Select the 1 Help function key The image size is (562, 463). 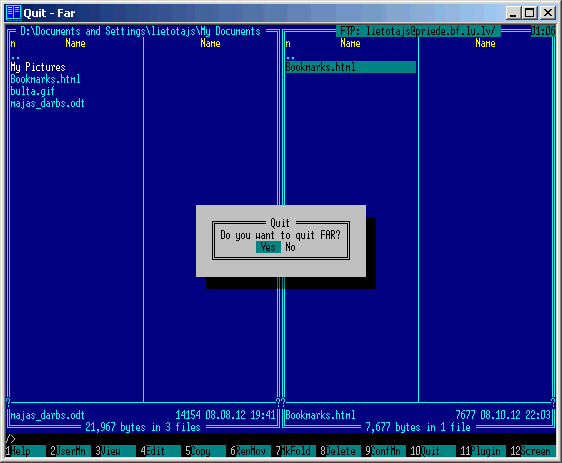click(25, 451)
